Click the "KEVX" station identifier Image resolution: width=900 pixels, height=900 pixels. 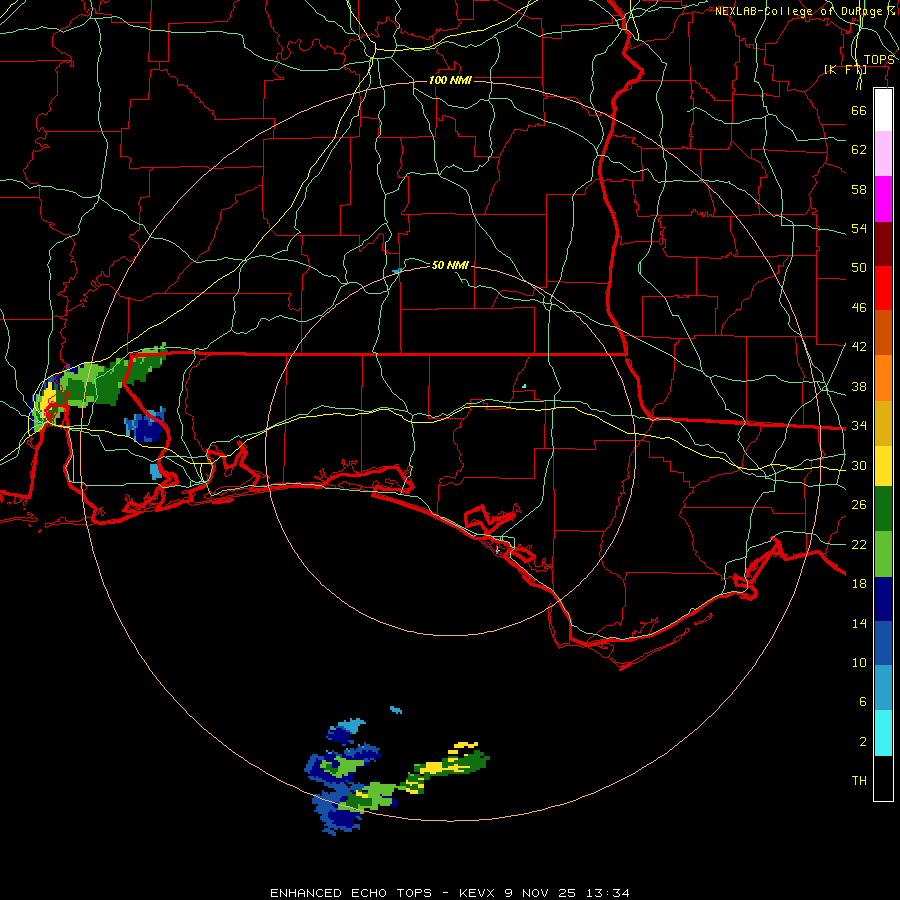point(478,893)
